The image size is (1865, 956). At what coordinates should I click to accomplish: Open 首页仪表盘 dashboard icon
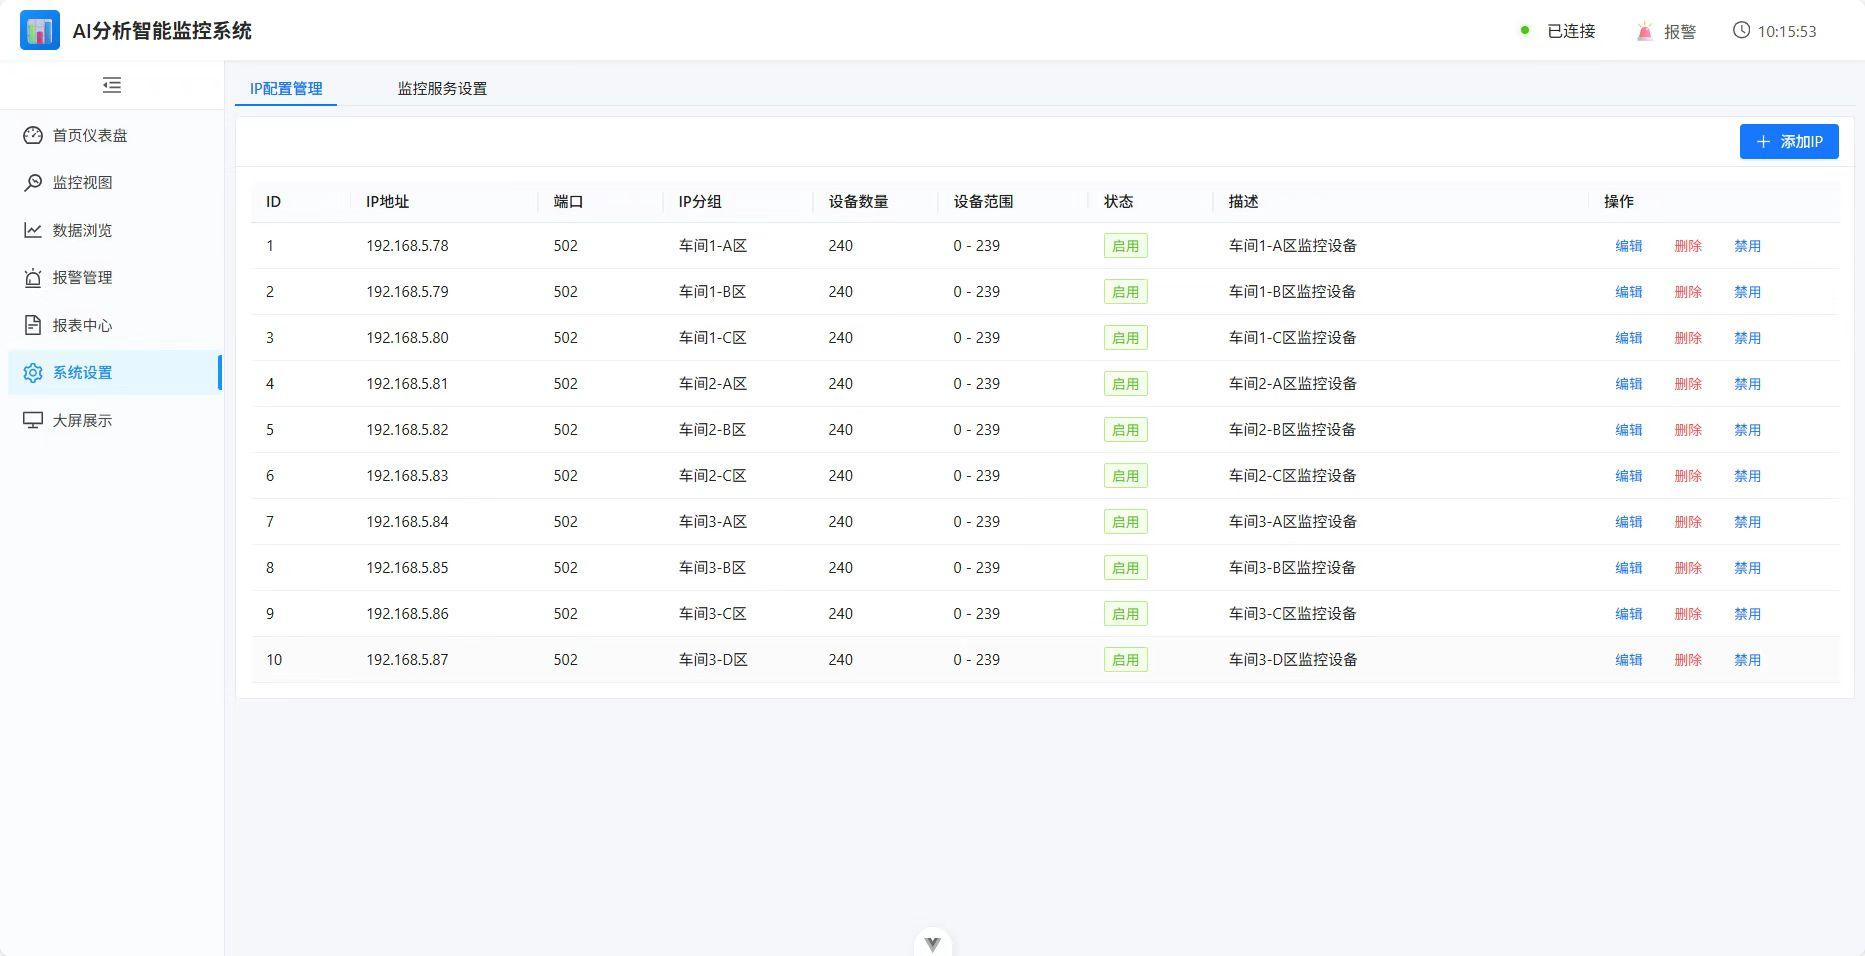click(33, 135)
